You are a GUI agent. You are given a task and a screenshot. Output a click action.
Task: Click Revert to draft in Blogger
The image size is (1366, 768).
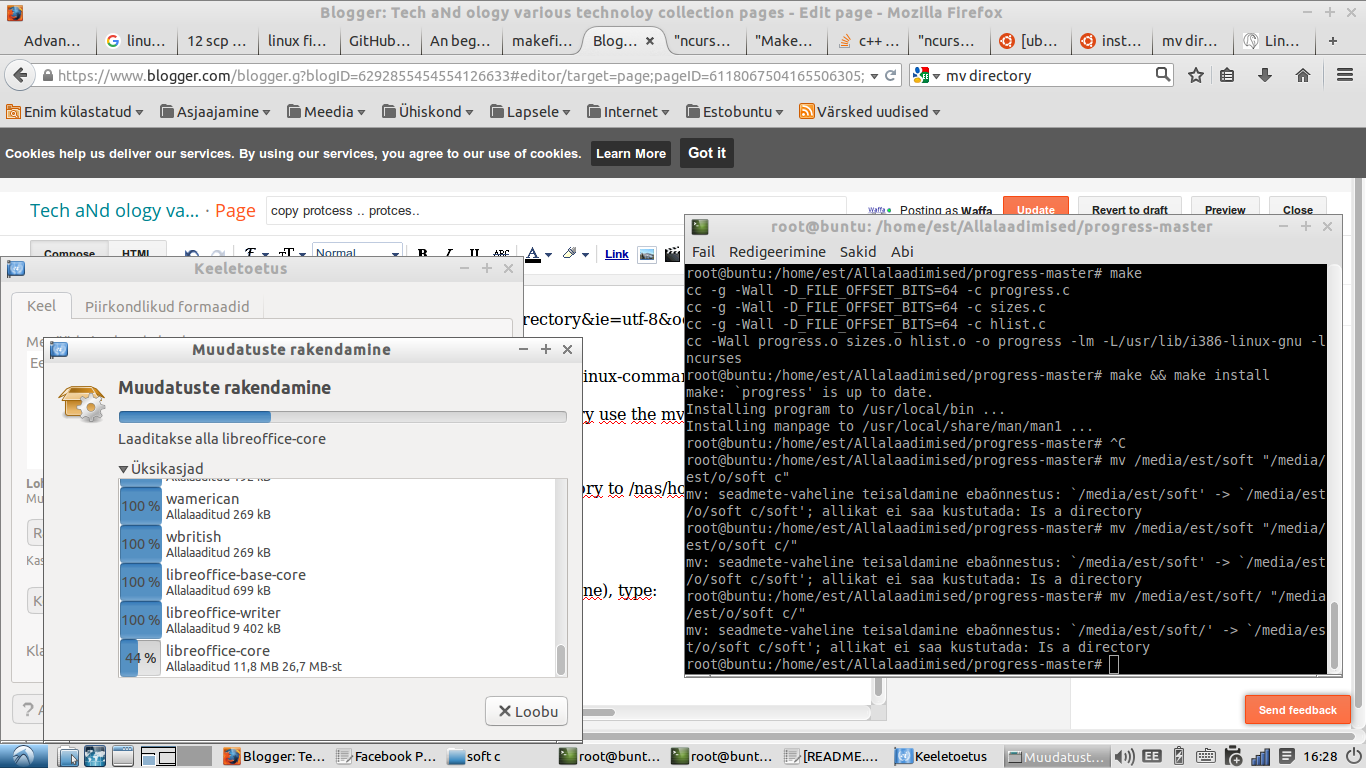pyautogui.click(x=1130, y=210)
